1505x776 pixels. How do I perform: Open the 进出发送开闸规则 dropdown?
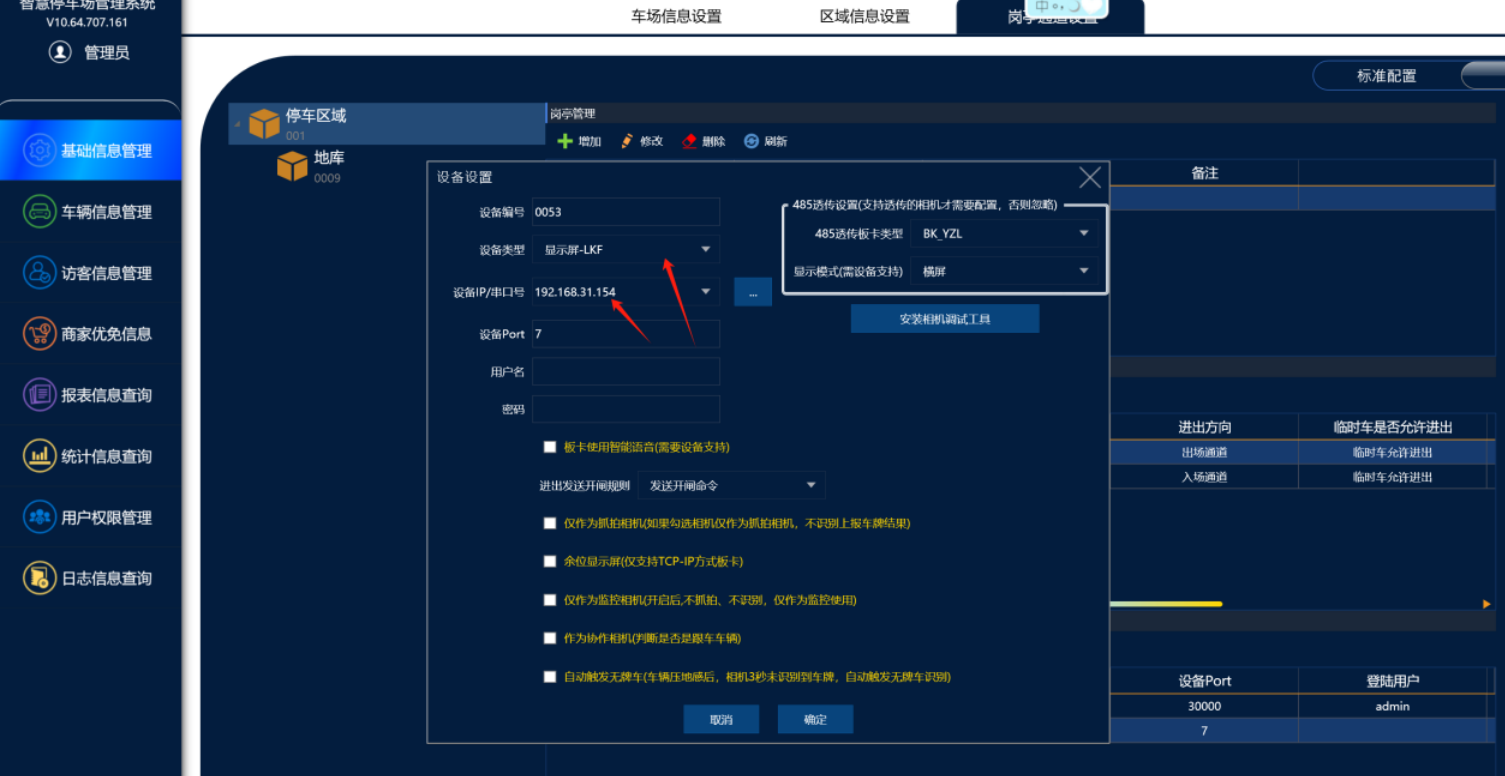(731, 486)
